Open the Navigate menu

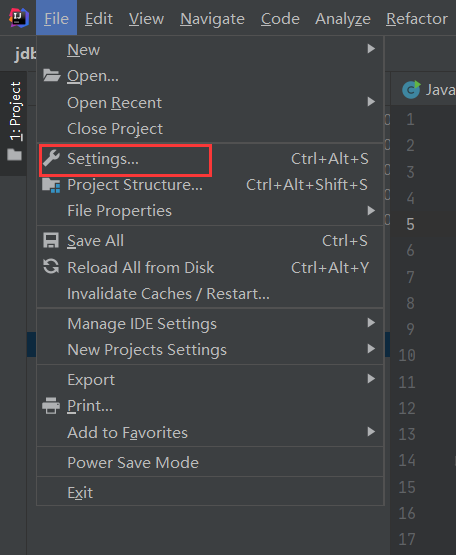(x=212, y=18)
